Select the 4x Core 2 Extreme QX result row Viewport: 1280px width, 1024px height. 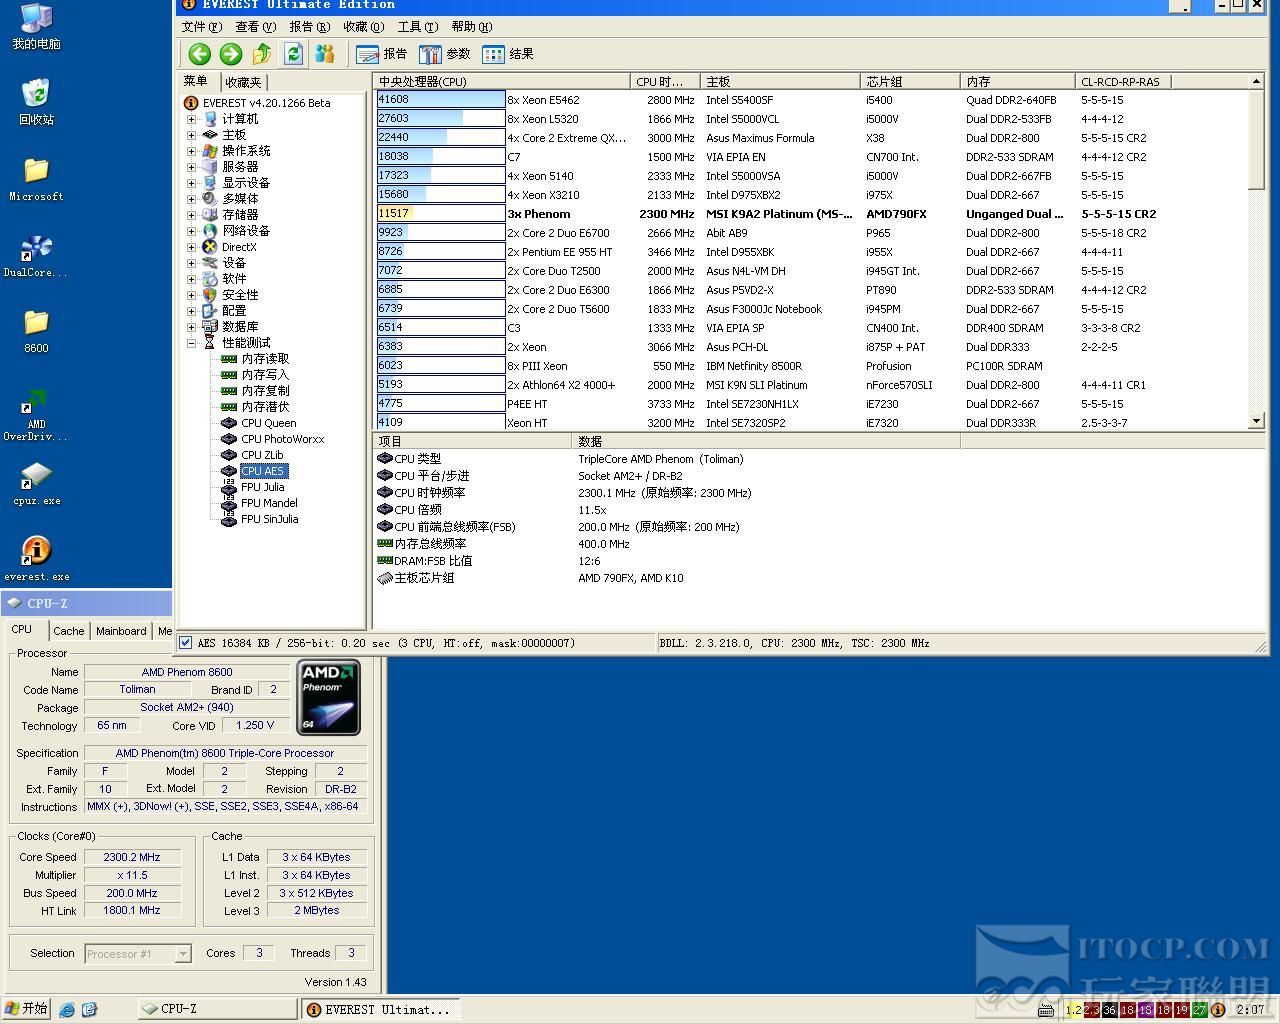[x=810, y=138]
